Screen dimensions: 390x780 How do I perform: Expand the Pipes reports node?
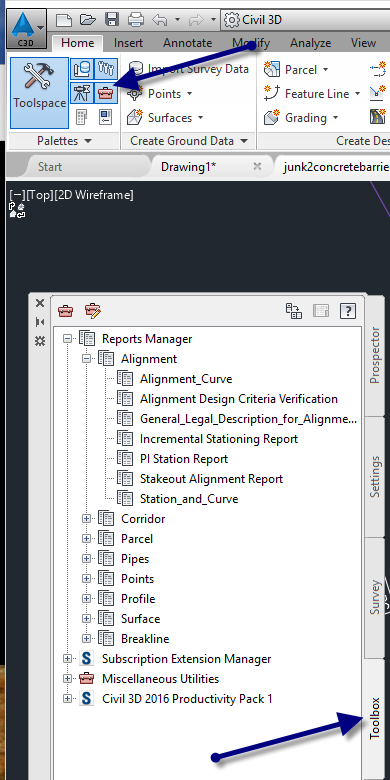tap(87, 559)
